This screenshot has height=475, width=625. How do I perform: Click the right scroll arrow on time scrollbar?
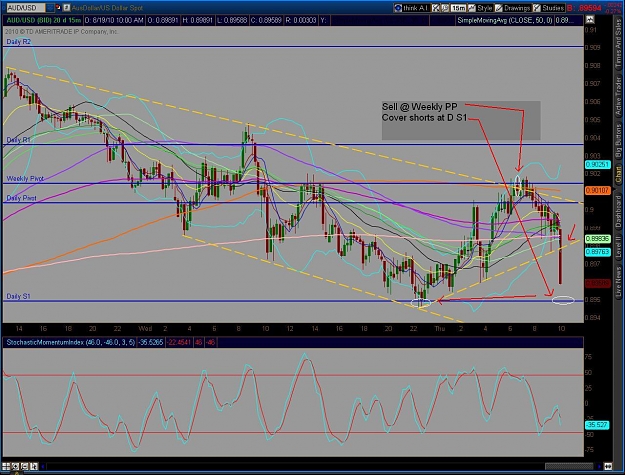pyautogui.click(x=599, y=466)
